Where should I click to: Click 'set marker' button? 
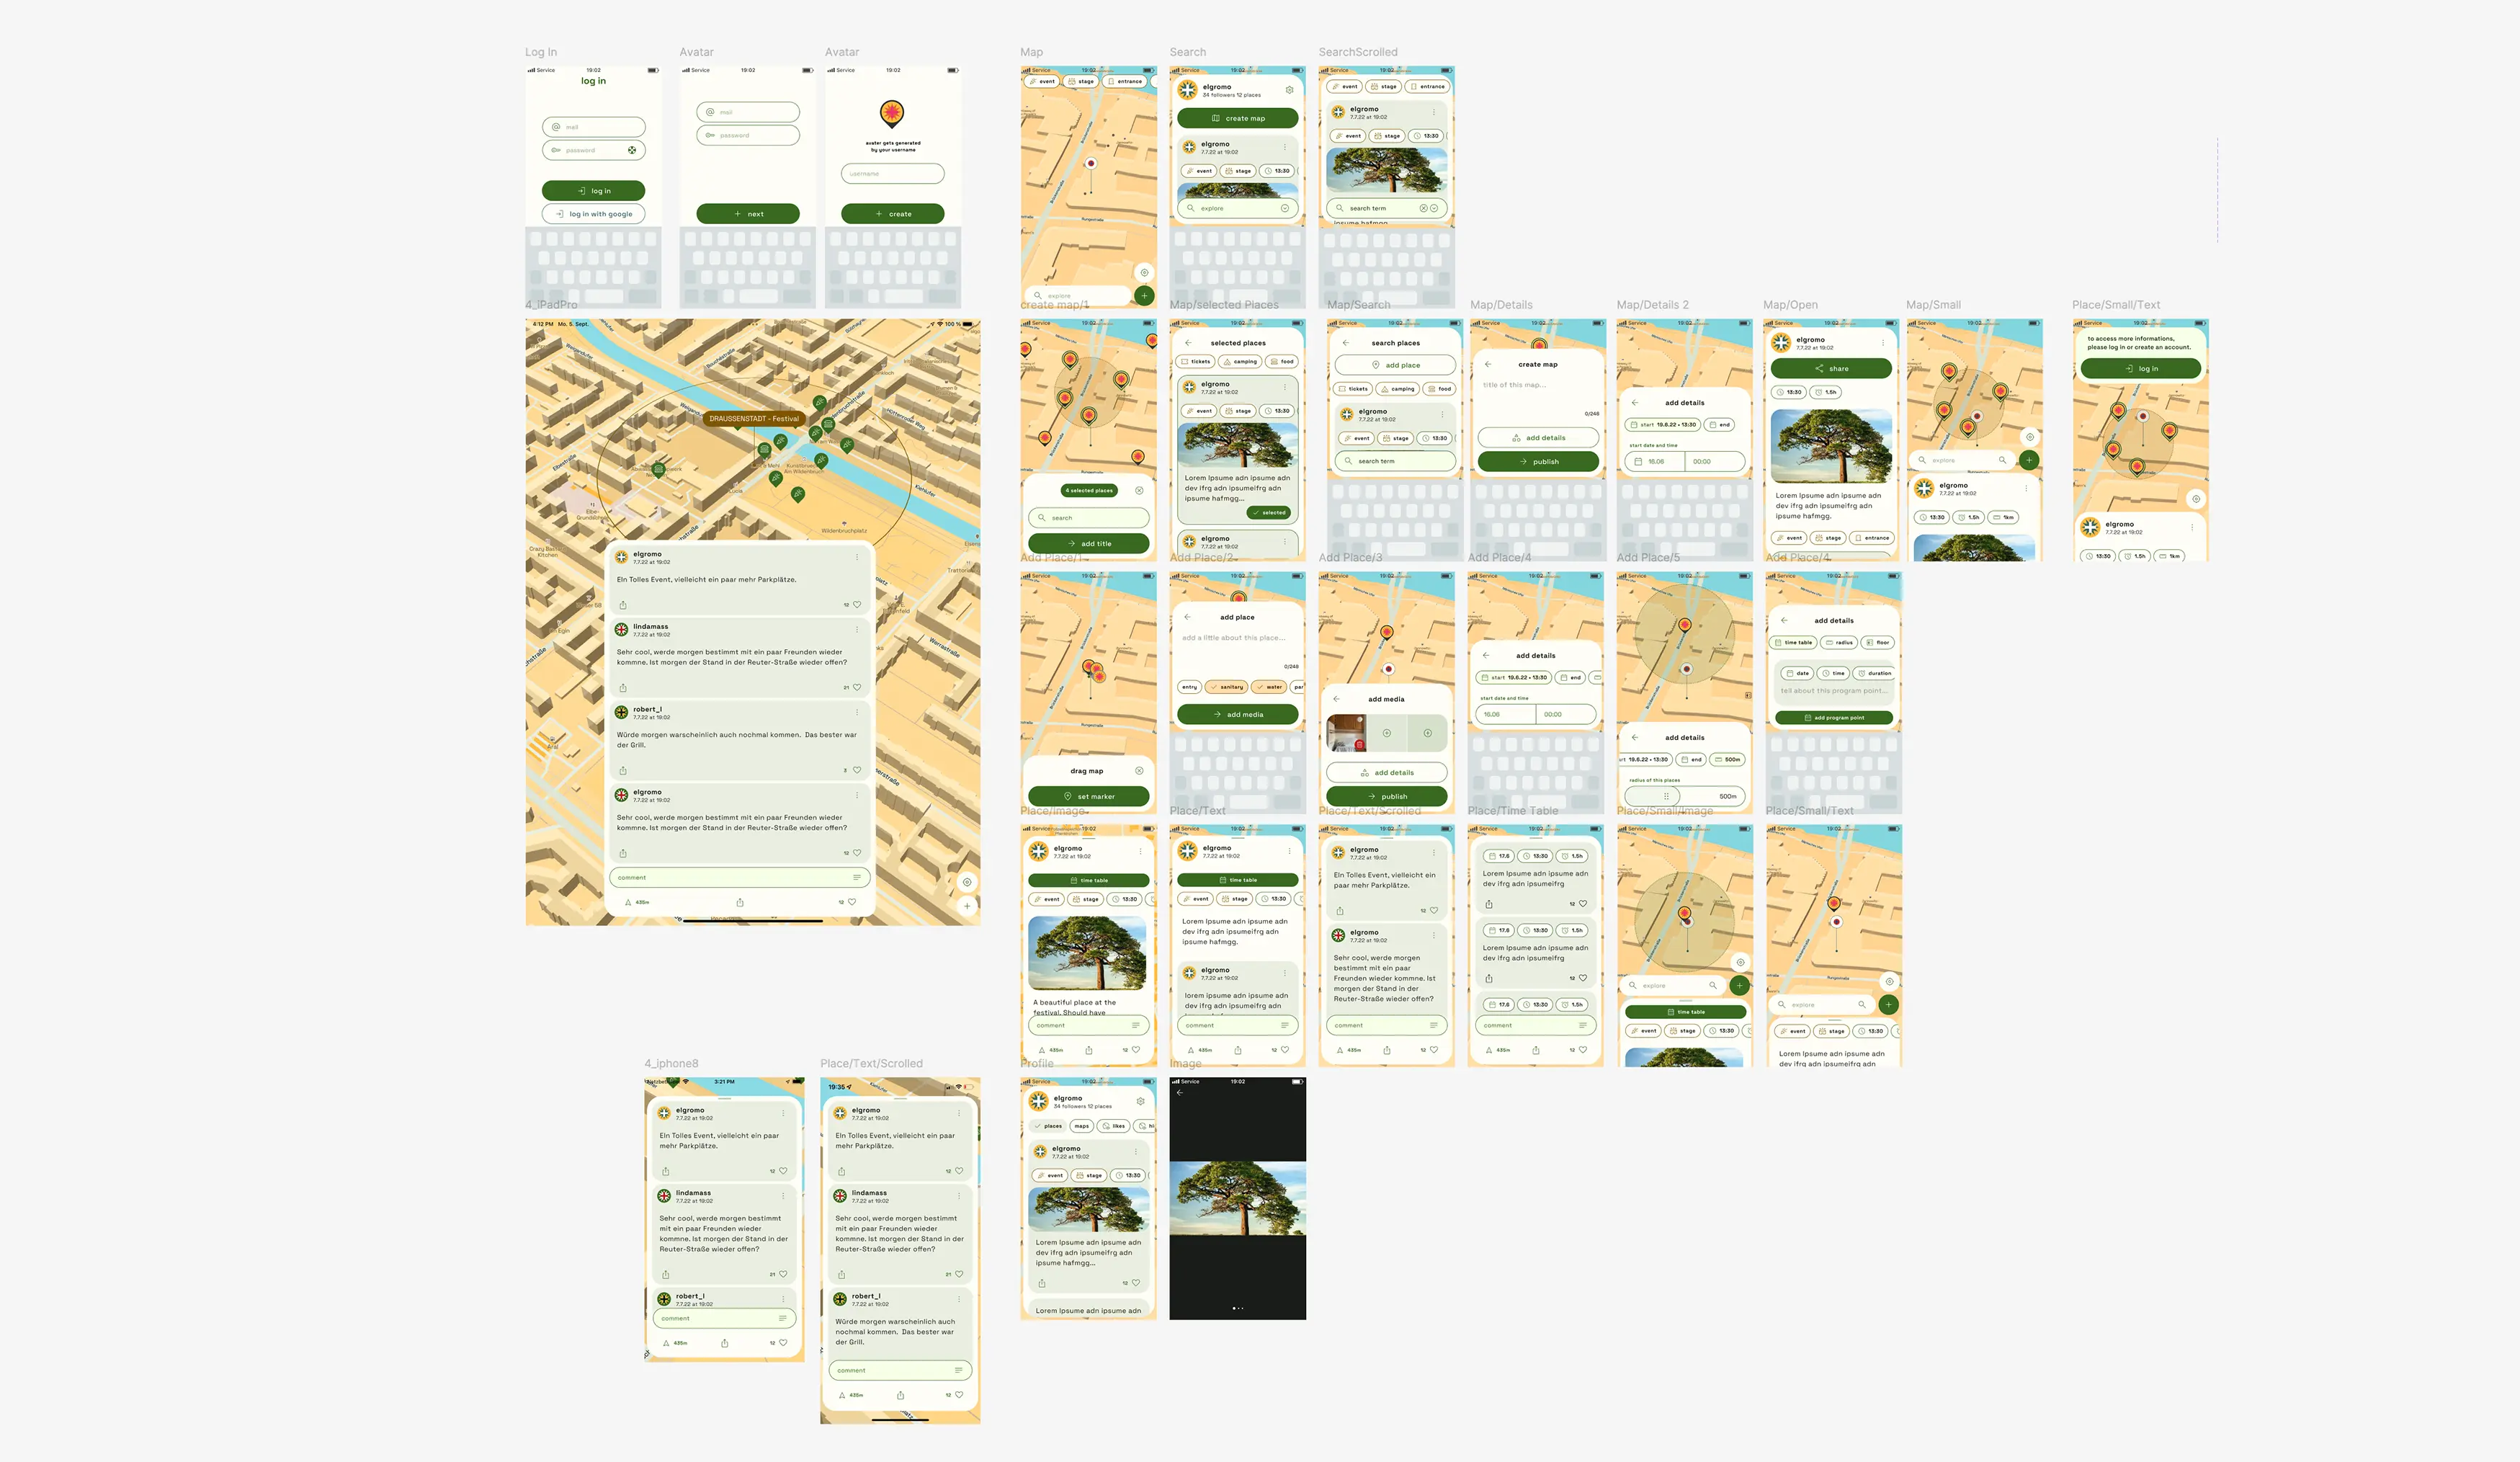(x=1089, y=796)
